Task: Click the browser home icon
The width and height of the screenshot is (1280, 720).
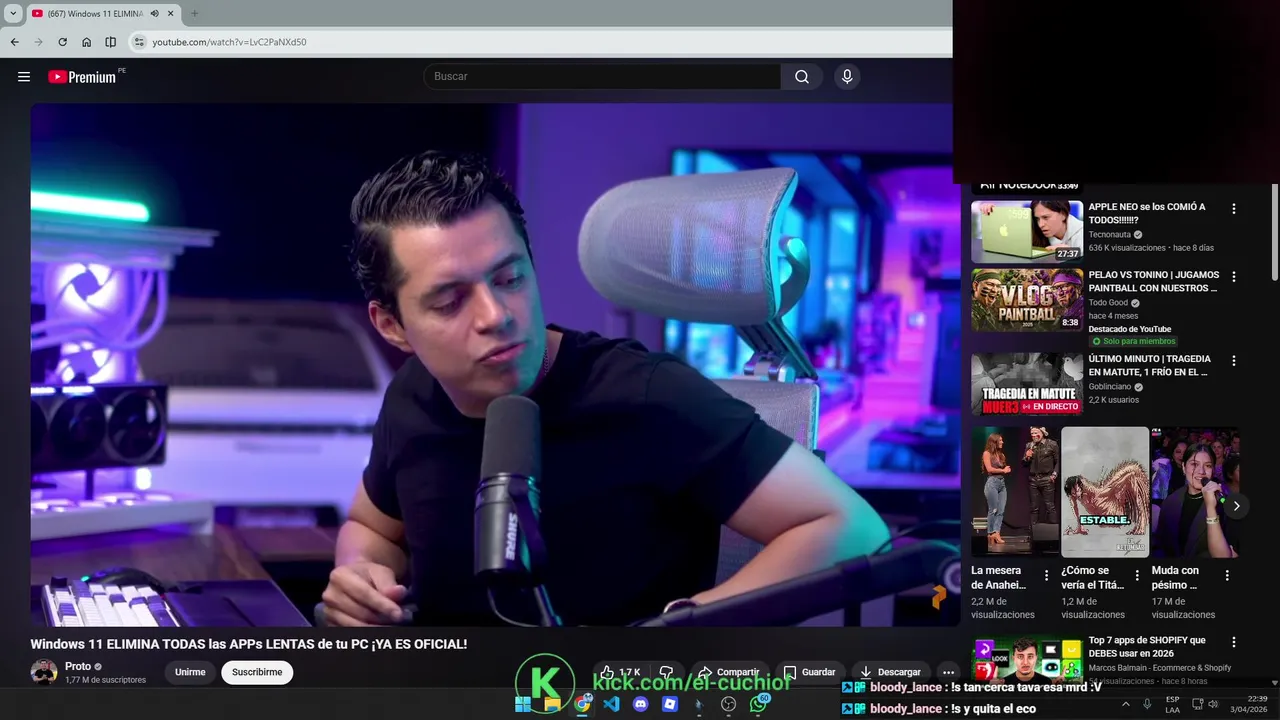Action: (86, 42)
